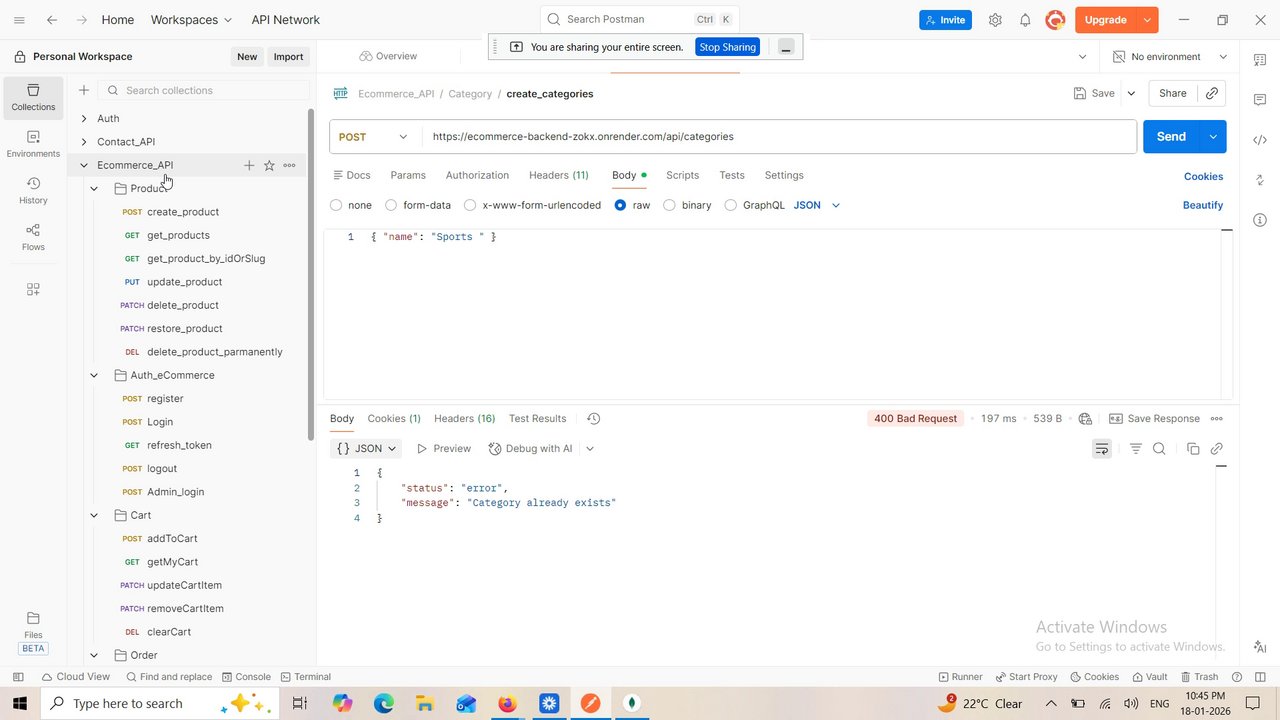The height and width of the screenshot is (720, 1280).
Task: Go back with the left arrow
Action: click(x=52, y=20)
